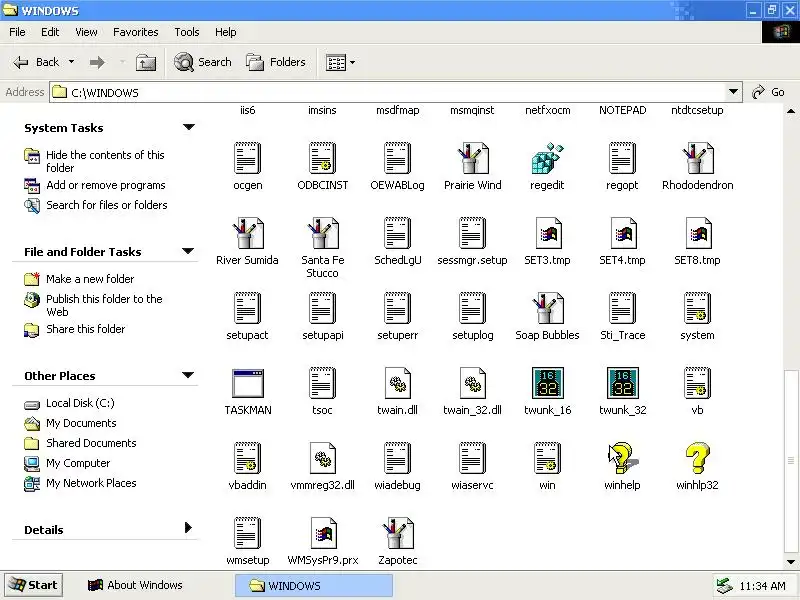Select the regedit file icon

point(547,158)
